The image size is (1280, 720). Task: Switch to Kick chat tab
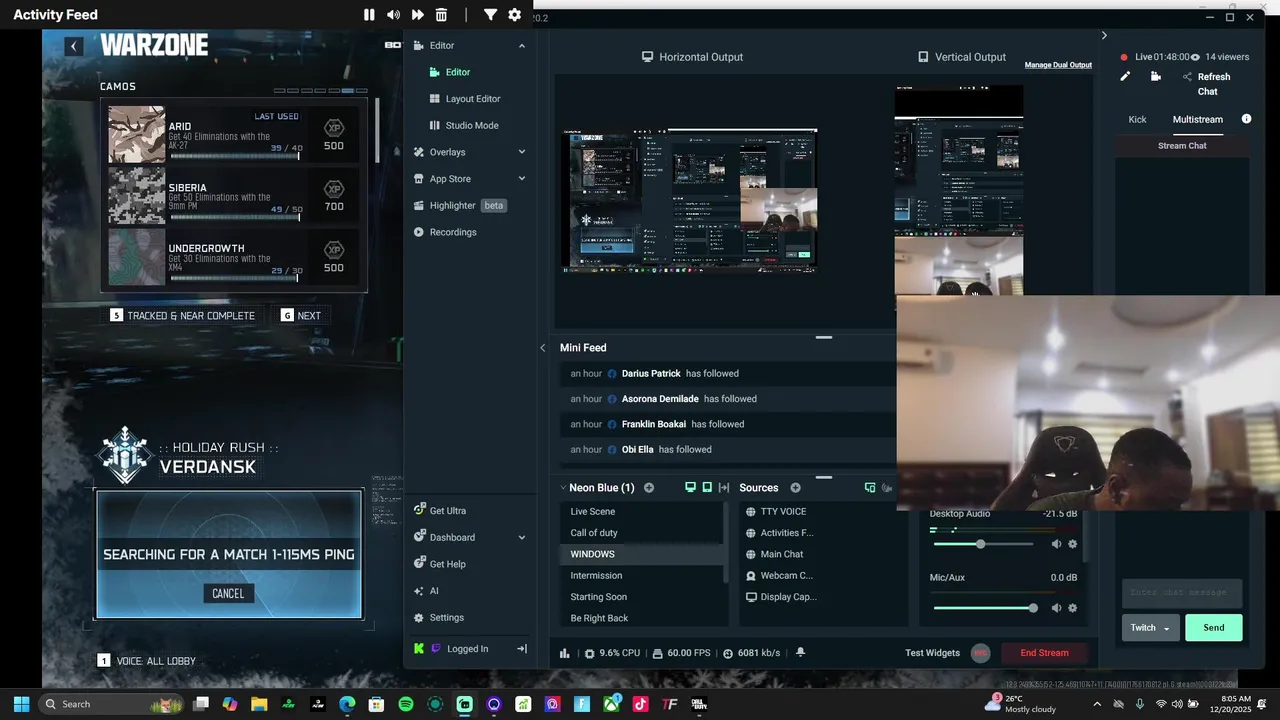pyautogui.click(x=1137, y=119)
